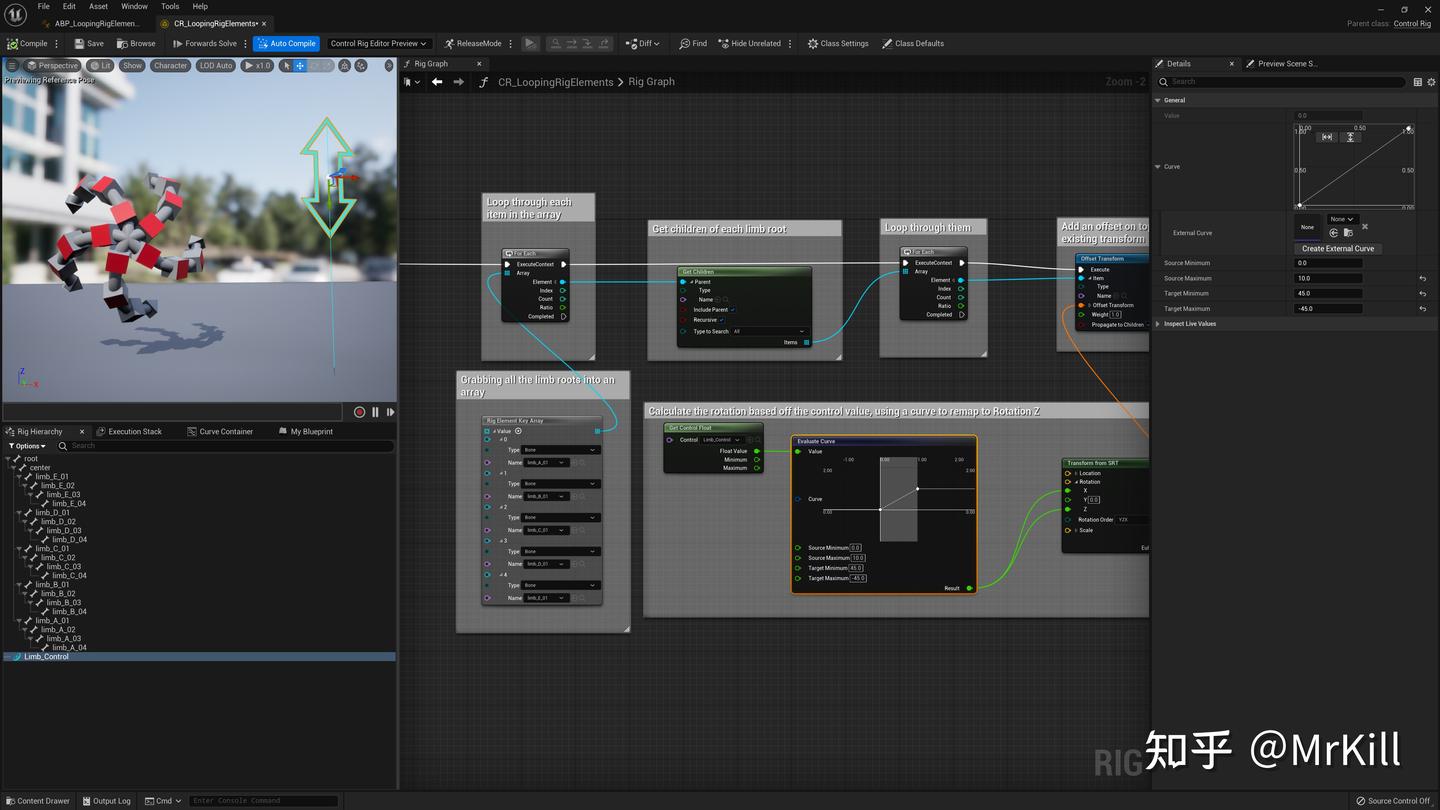
Task: Collapse the General section in Details
Action: (1158, 100)
